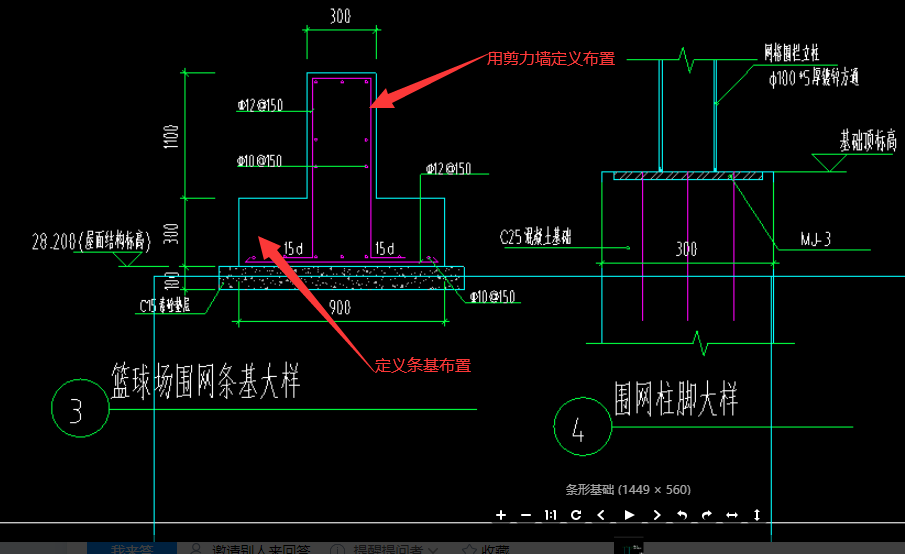Click the left 15d anchorage label

click(x=293, y=249)
